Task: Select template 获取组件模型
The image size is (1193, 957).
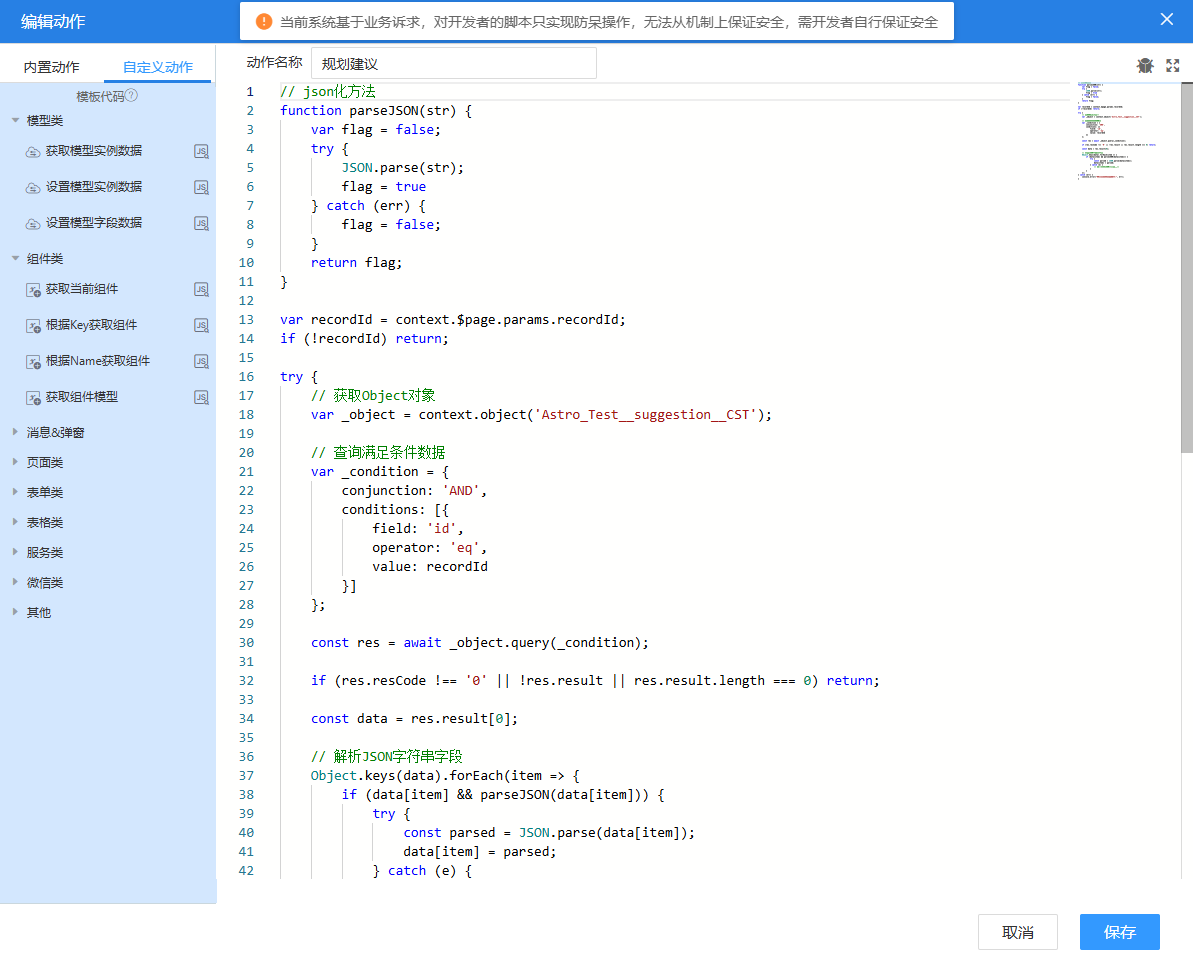Action: [x=81, y=396]
